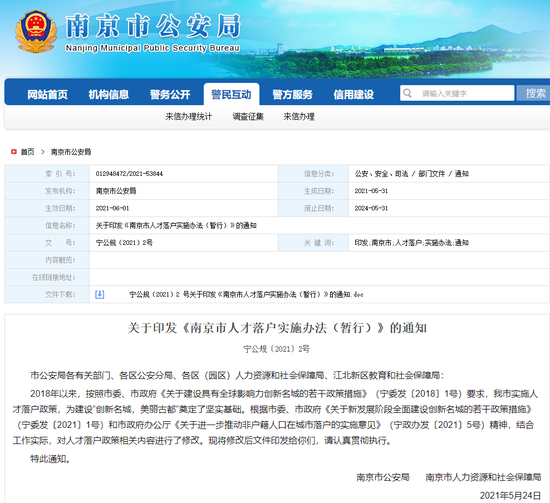Click the article title heading

(x=277, y=328)
